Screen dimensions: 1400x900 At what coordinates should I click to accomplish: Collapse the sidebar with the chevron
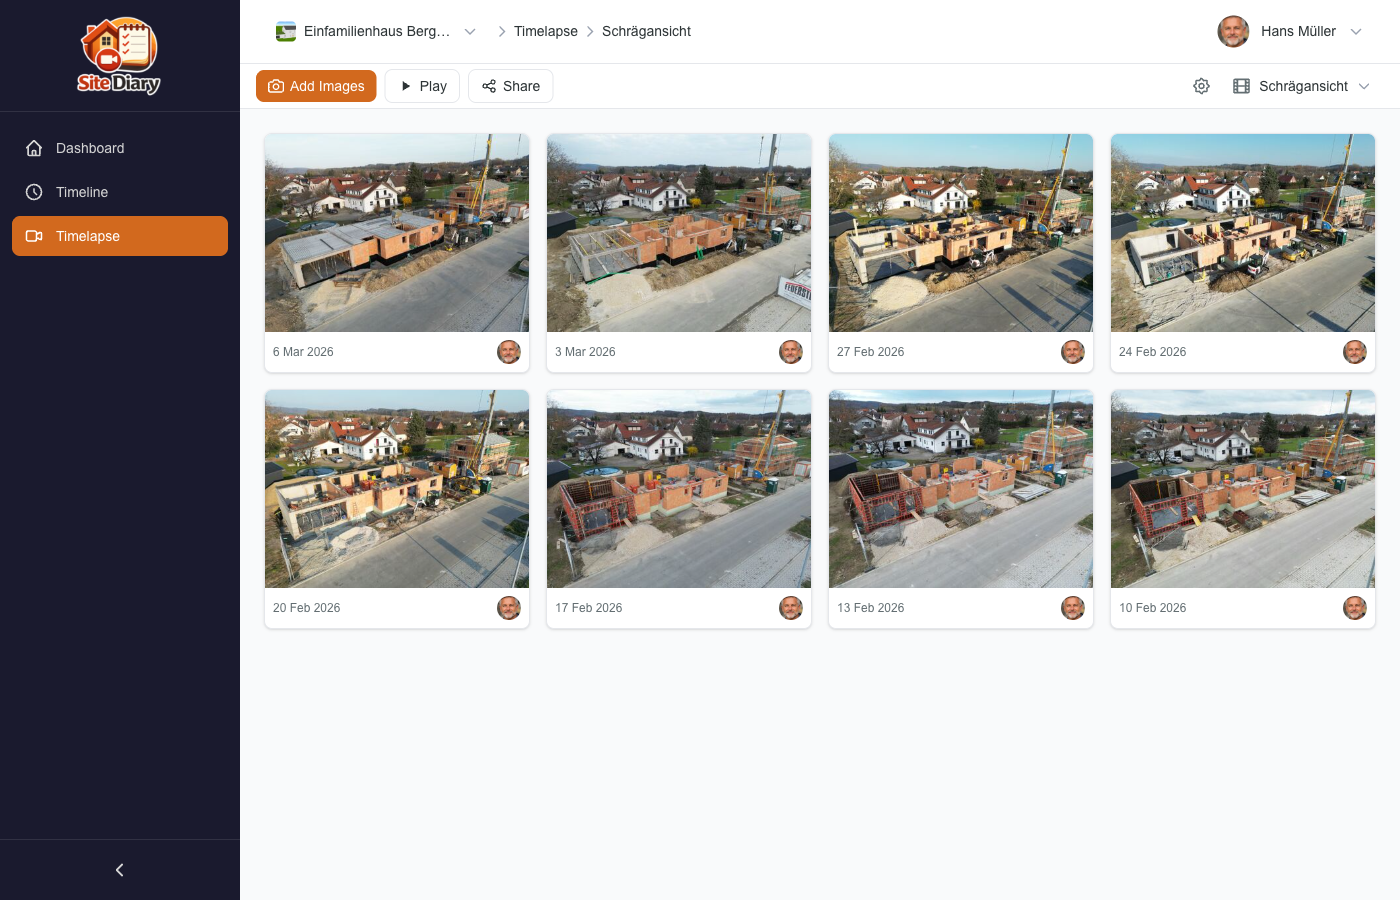click(x=119, y=870)
